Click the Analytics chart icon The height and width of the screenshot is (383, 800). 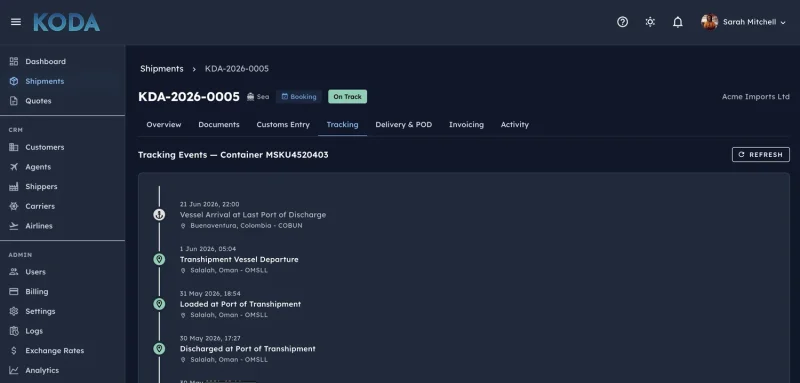point(14,370)
